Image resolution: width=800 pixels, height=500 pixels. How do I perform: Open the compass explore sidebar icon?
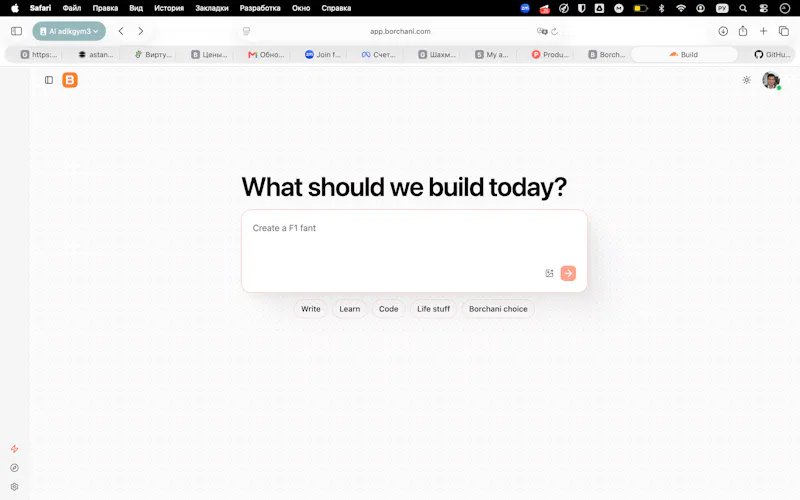click(x=14, y=468)
